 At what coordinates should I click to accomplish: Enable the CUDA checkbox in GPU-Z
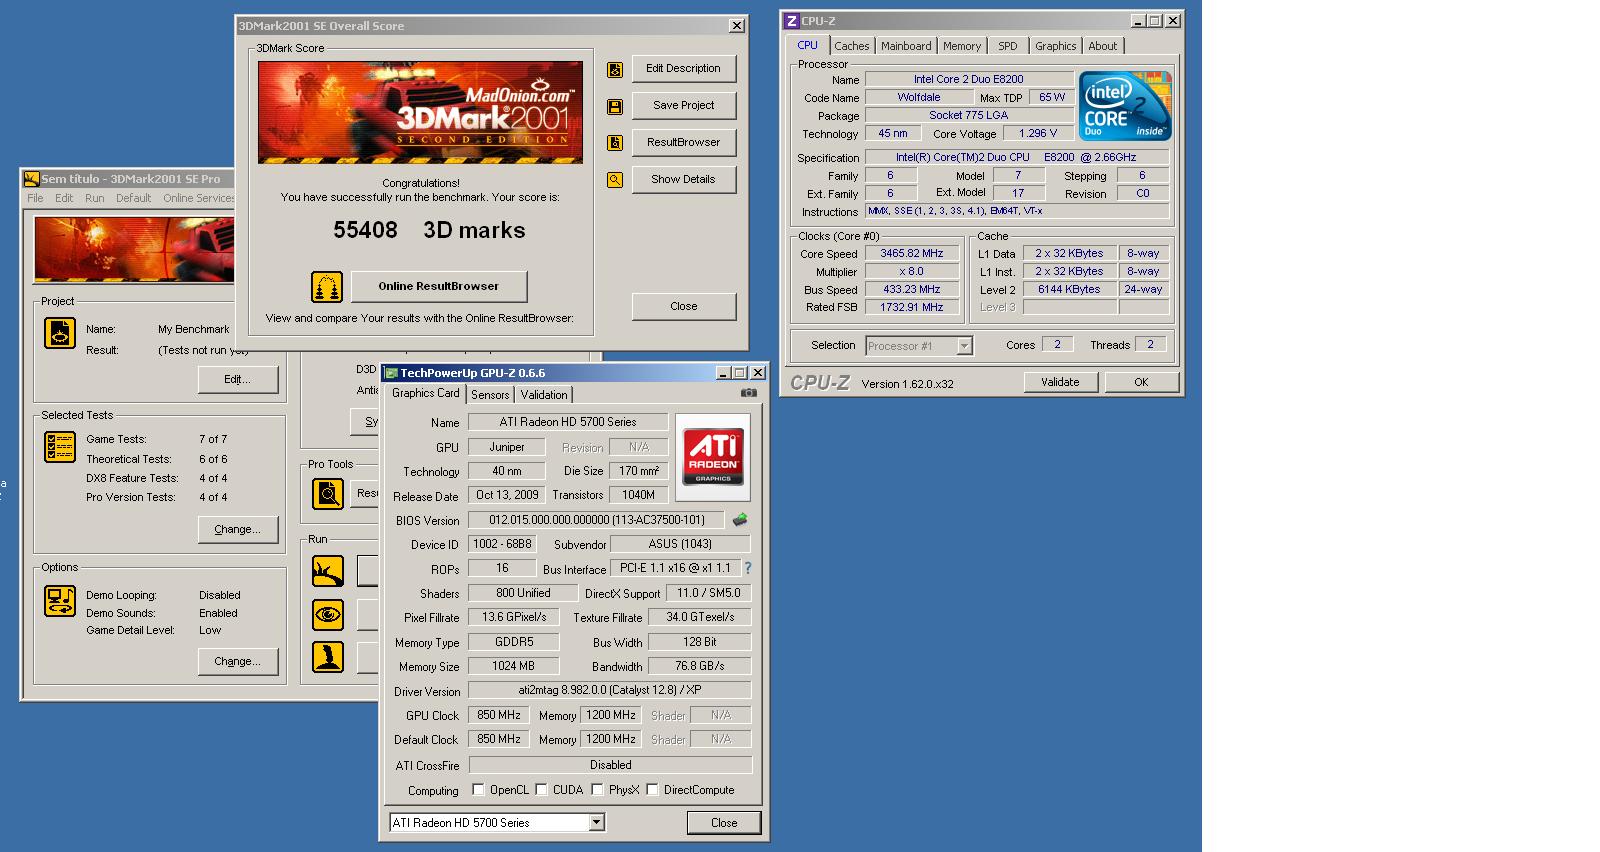coord(541,790)
